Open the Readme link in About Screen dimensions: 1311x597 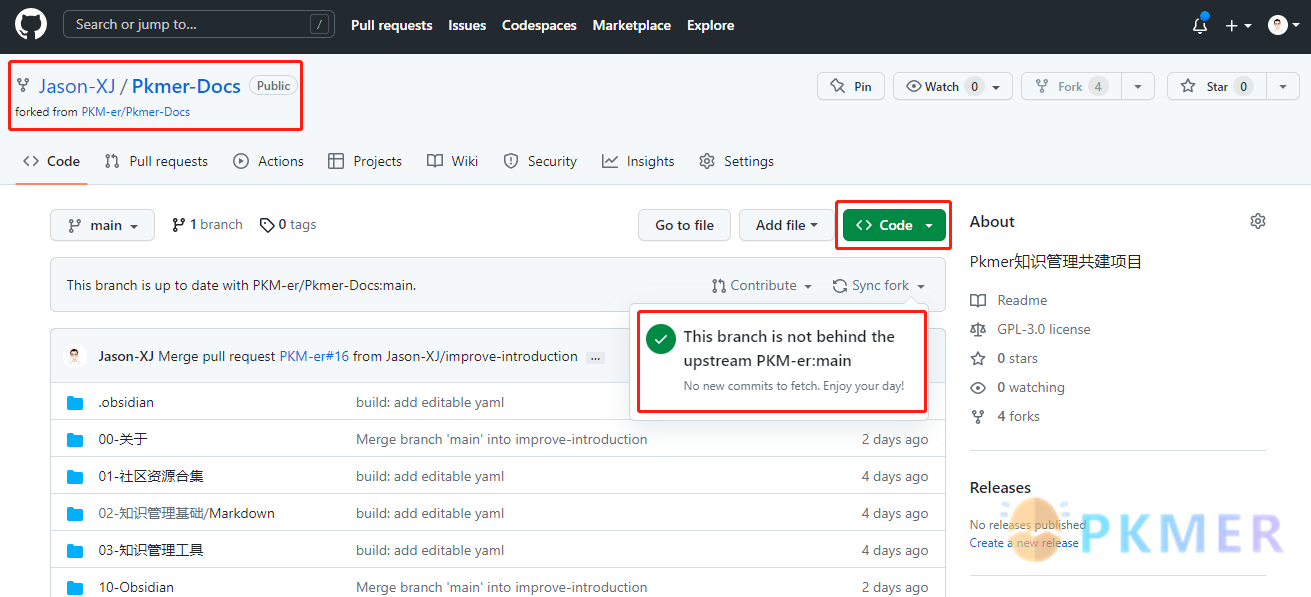click(1010, 300)
